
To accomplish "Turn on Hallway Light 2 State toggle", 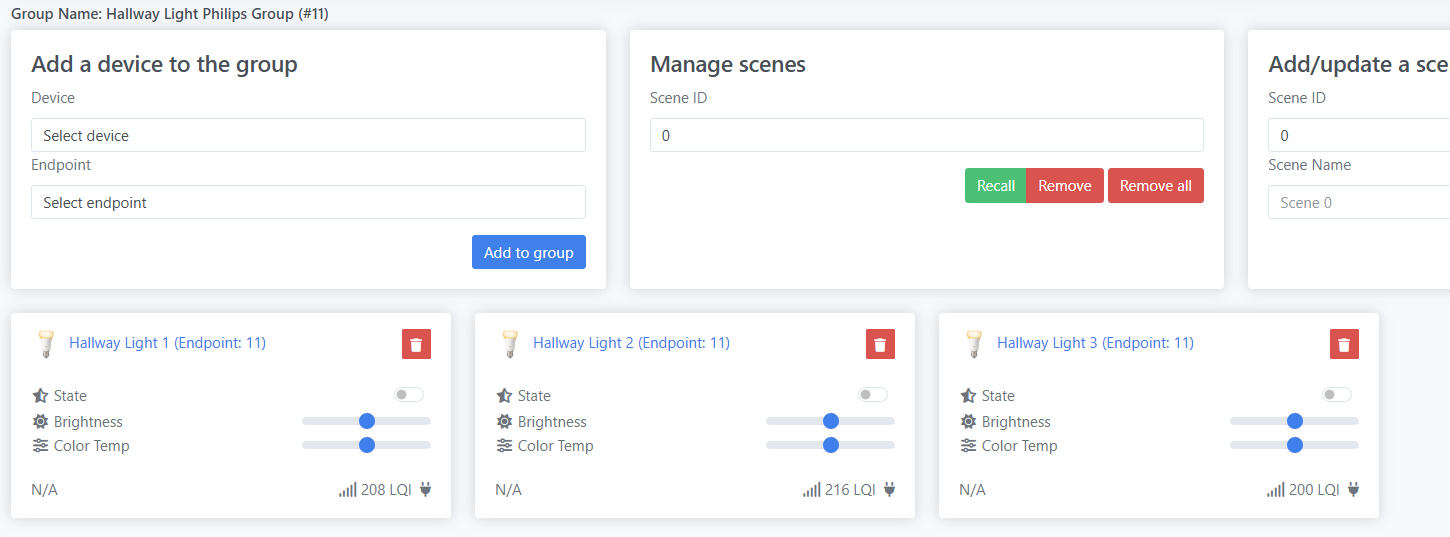I will tap(873, 395).
